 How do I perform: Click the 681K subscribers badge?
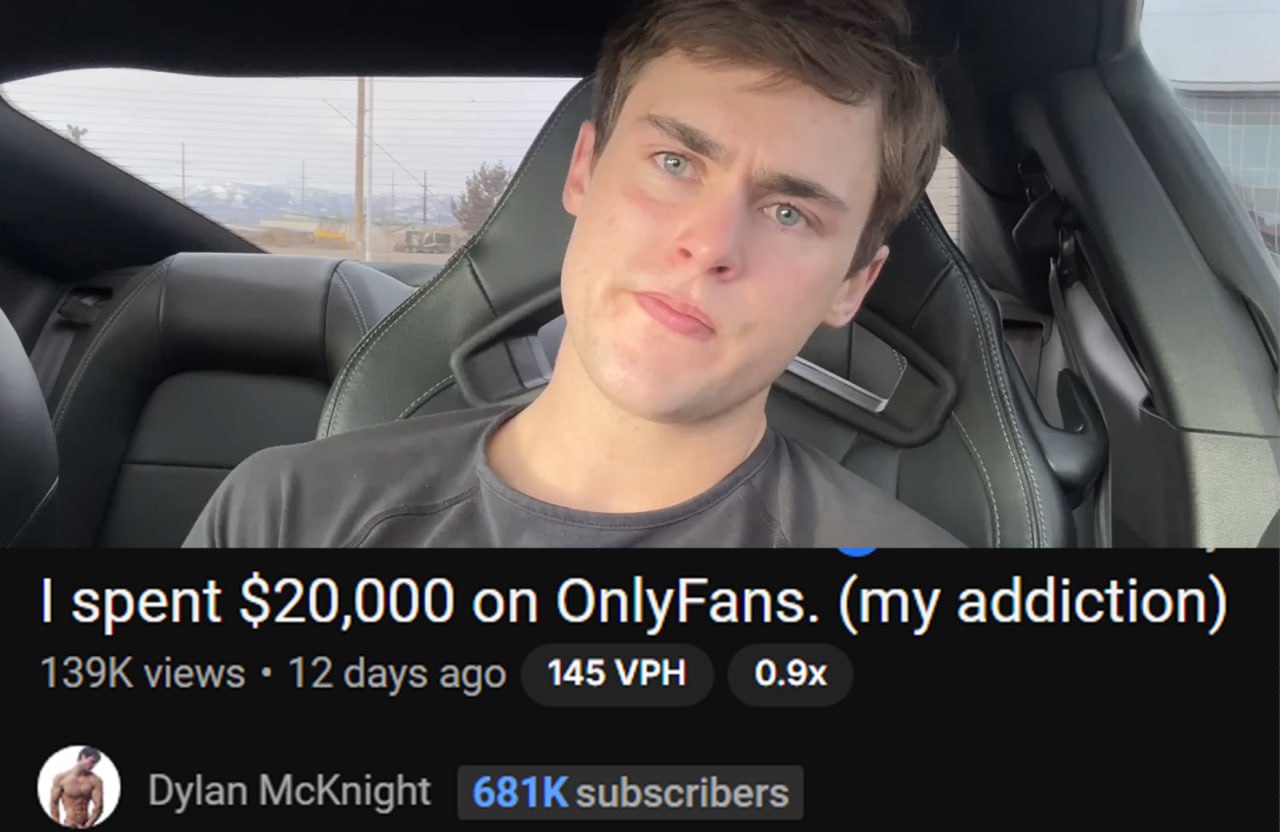point(630,793)
